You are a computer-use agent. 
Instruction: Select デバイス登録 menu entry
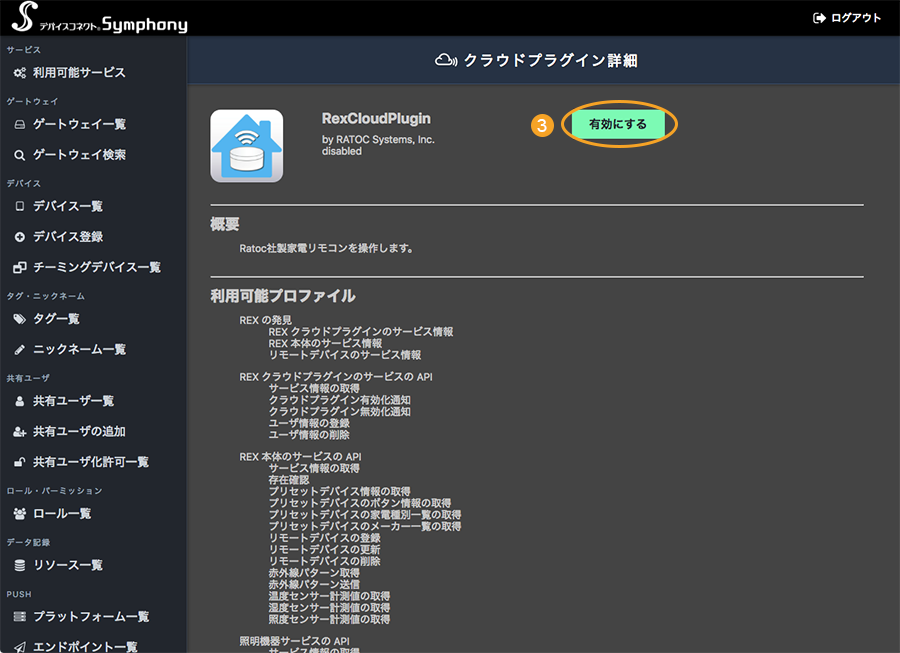click(x=68, y=237)
